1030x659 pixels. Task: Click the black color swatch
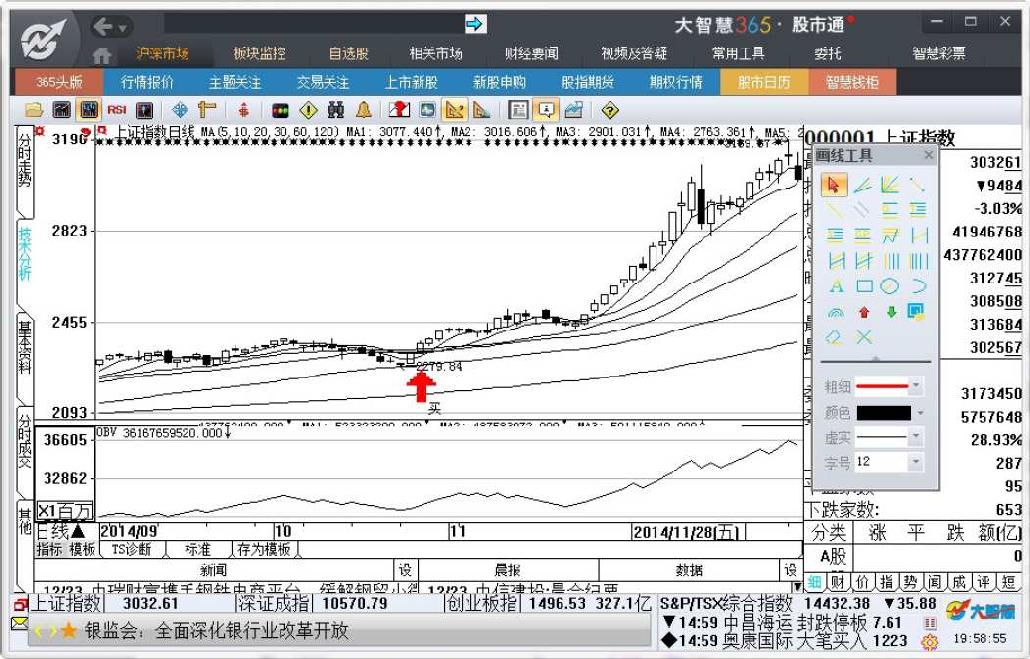pyautogui.click(x=884, y=413)
